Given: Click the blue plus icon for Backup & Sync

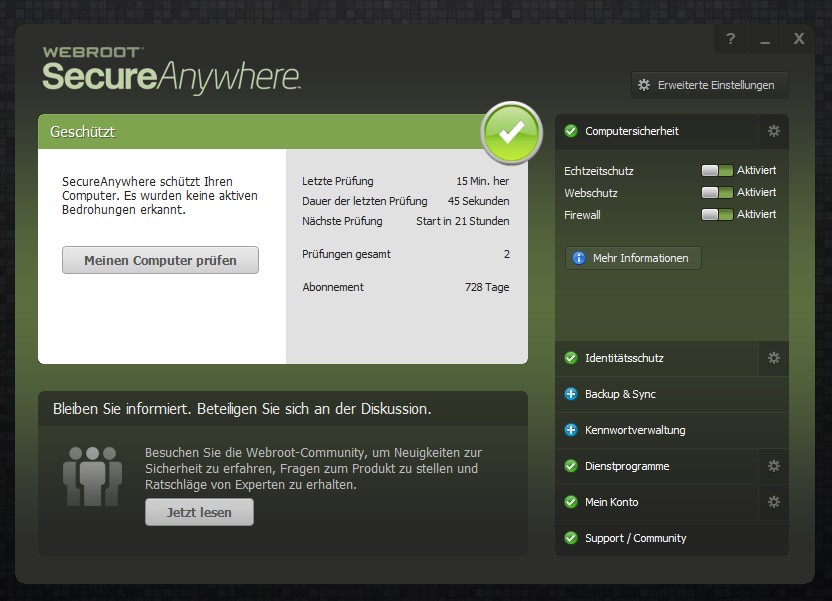Looking at the screenshot, I should point(571,394).
